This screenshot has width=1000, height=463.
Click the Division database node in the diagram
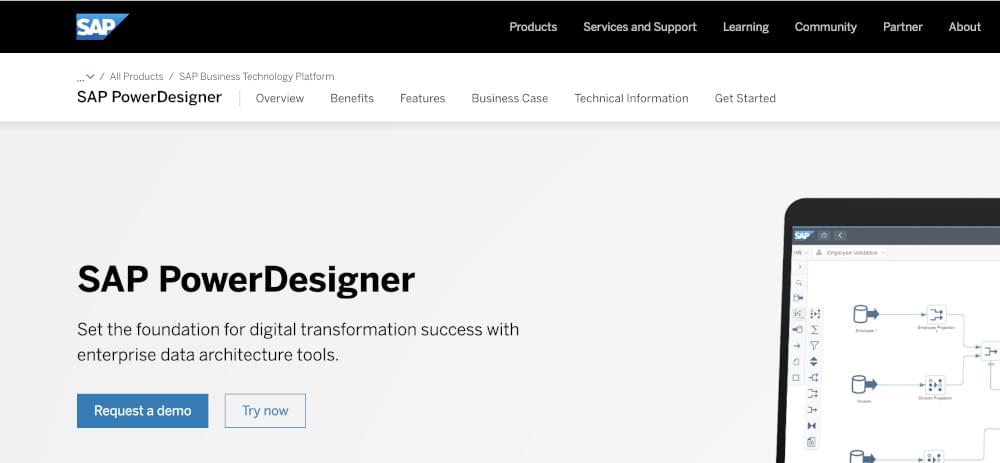click(865, 387)
